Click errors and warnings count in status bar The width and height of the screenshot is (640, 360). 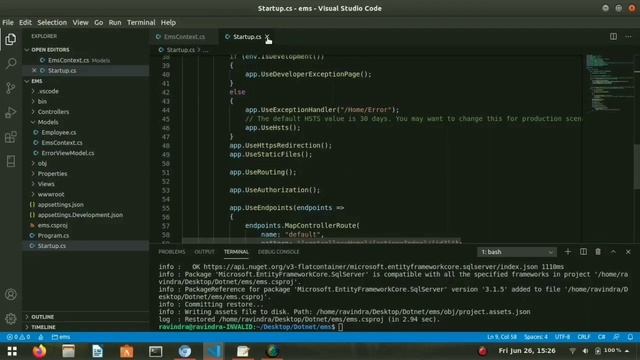coord(18,337)
